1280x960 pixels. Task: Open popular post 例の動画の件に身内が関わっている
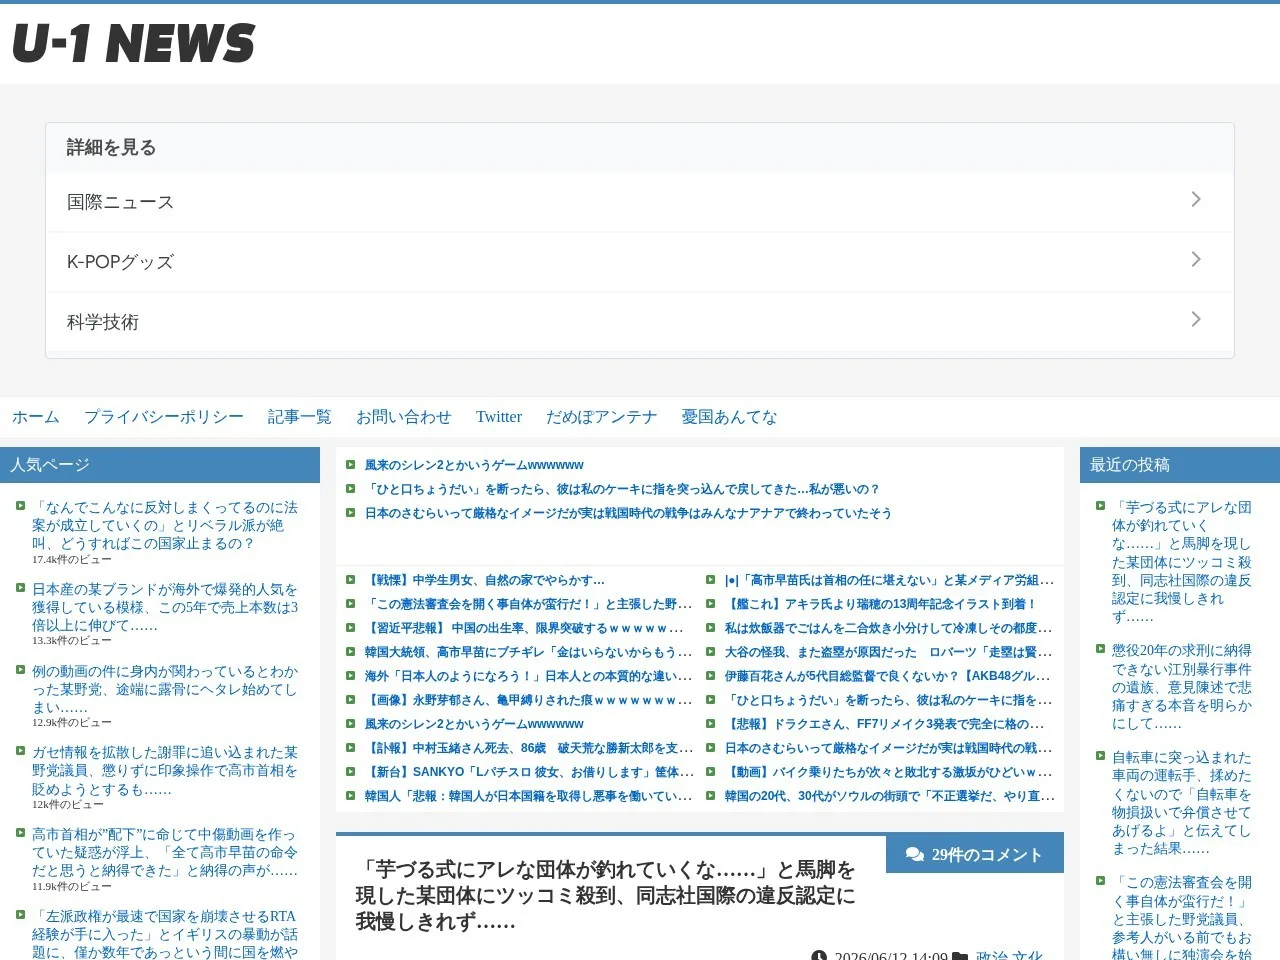[x=165, y=689]
